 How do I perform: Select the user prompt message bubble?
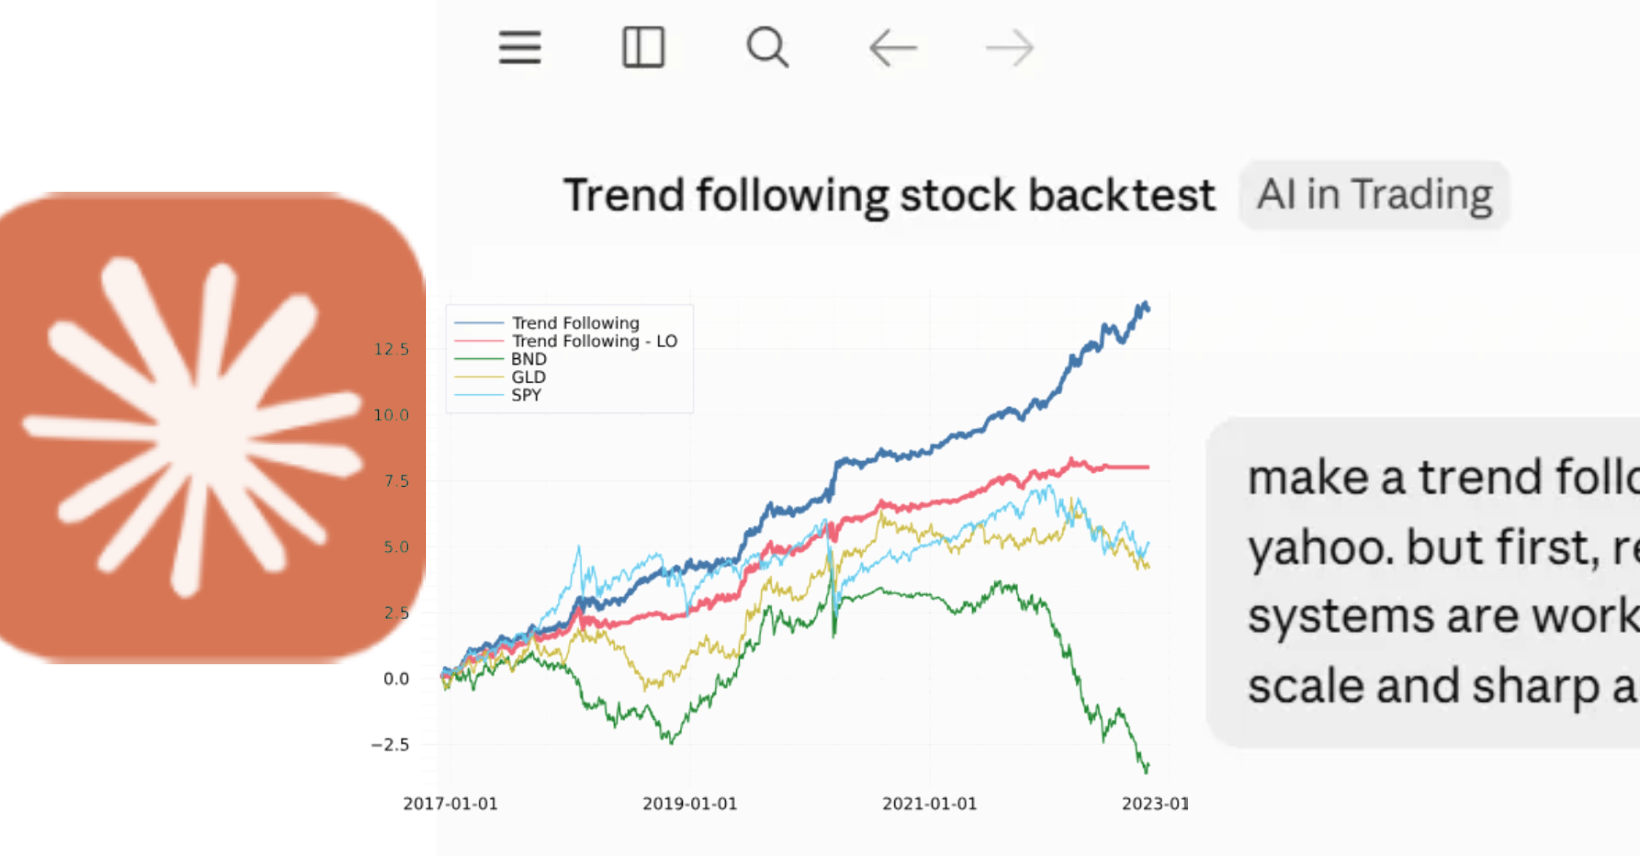(x=1423, y=582)
